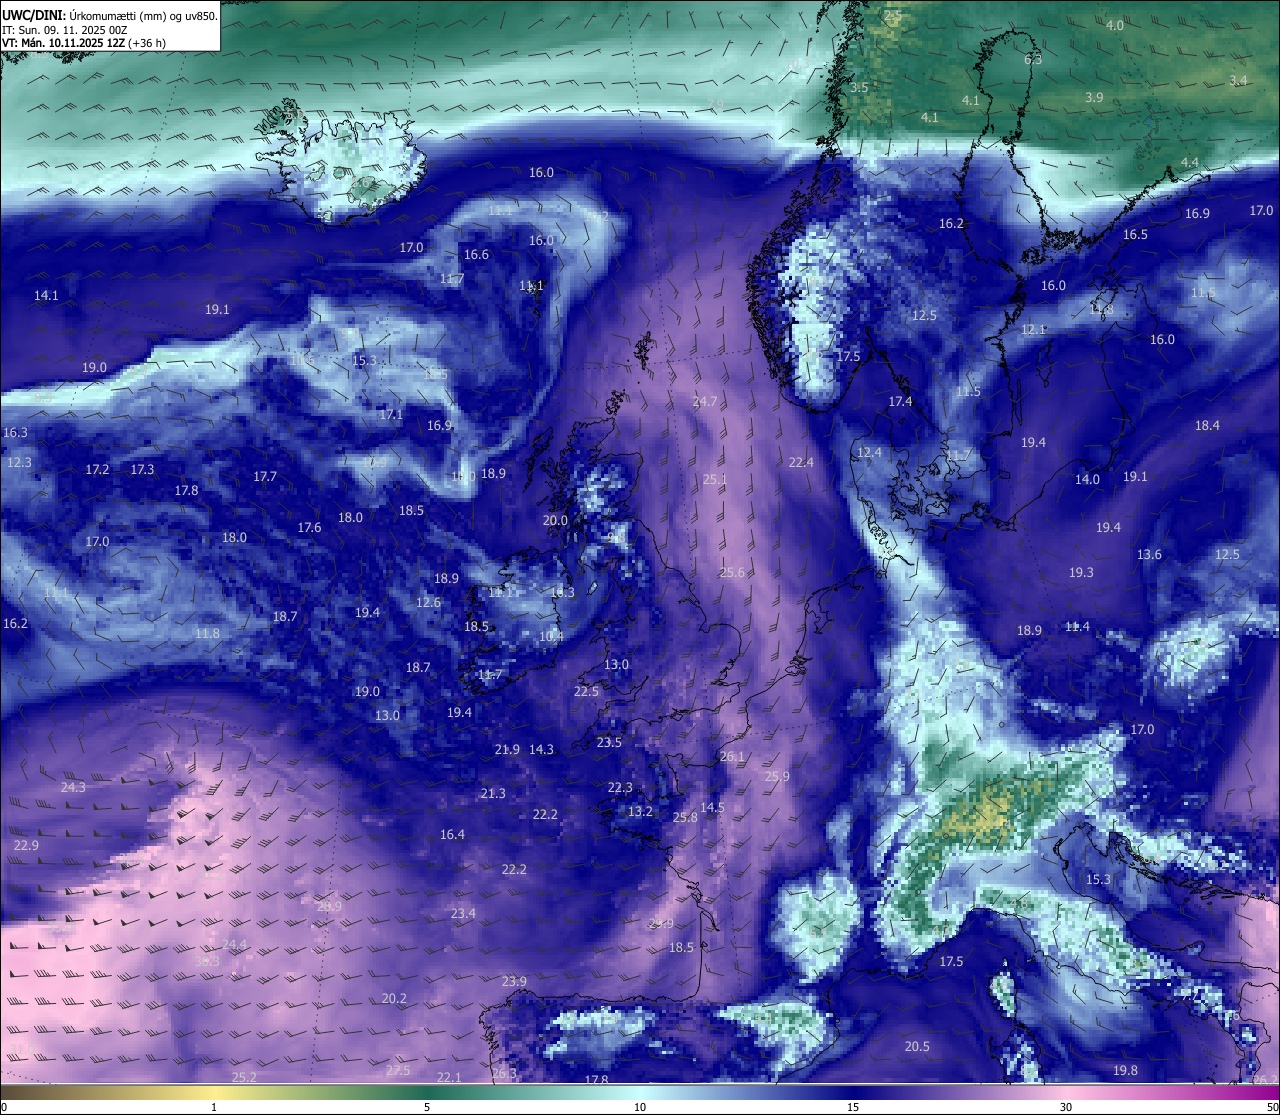1280x1115 pixels.
Task: Click the 17.7 map value
Action: pos(264,476)
